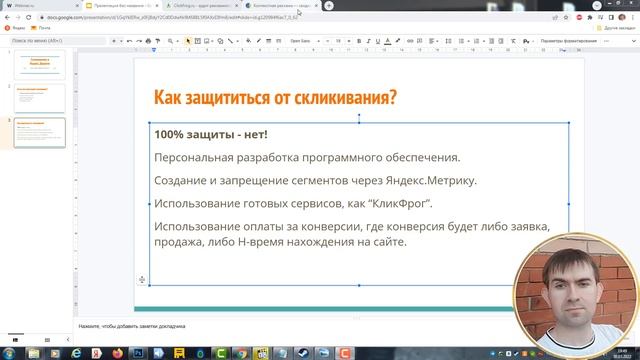
Task: Decrease indent of the text
Action: (x=491, y=41)
